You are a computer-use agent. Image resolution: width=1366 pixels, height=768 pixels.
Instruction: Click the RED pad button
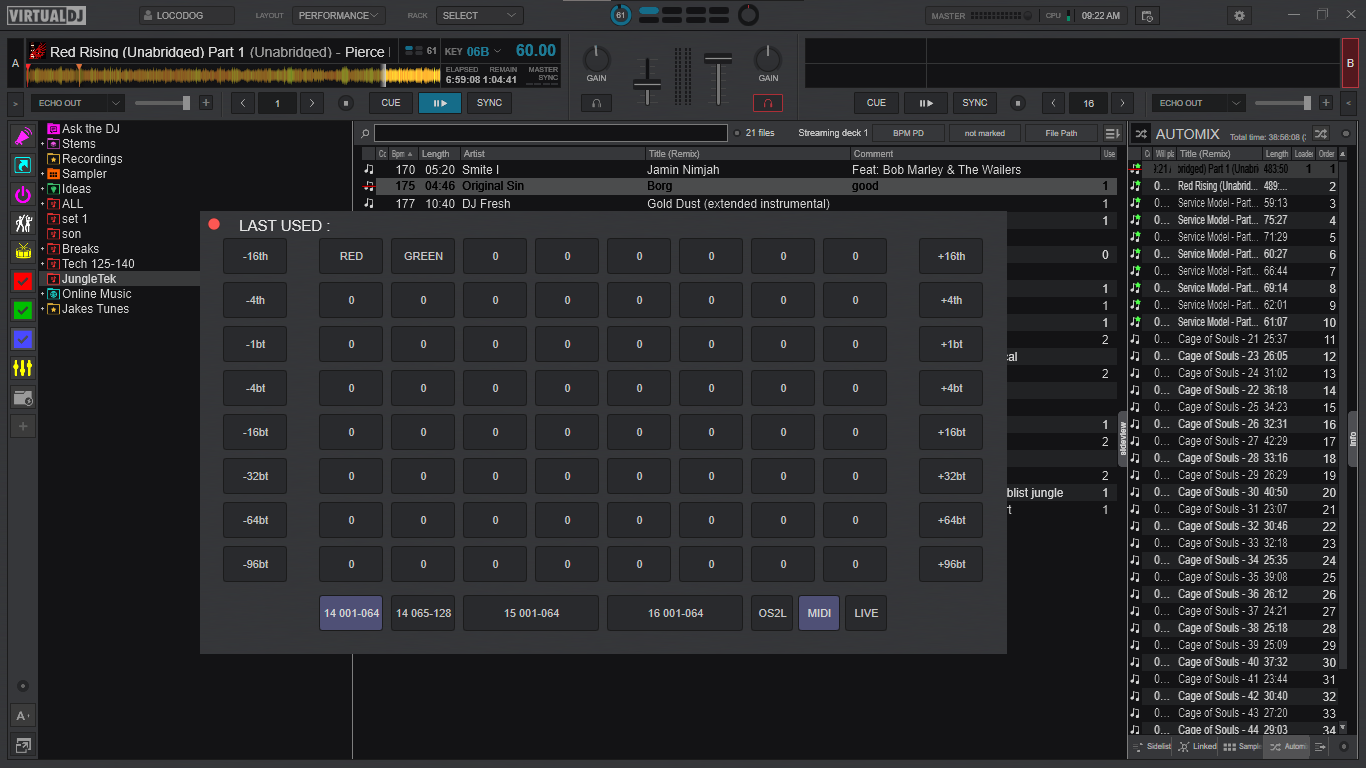[x=351, y=256]
